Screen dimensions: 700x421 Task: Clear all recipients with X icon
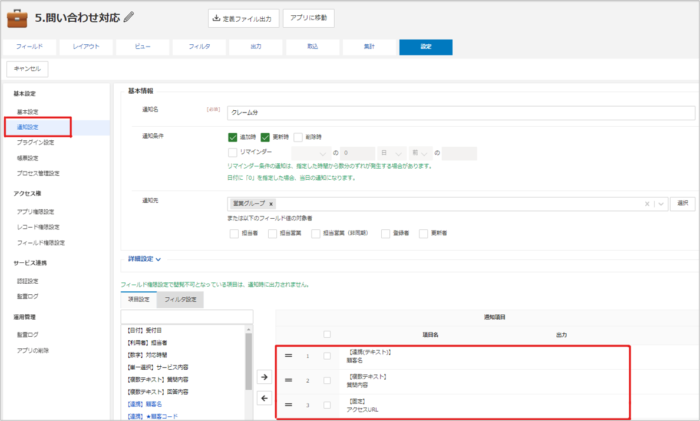[647, 204]
